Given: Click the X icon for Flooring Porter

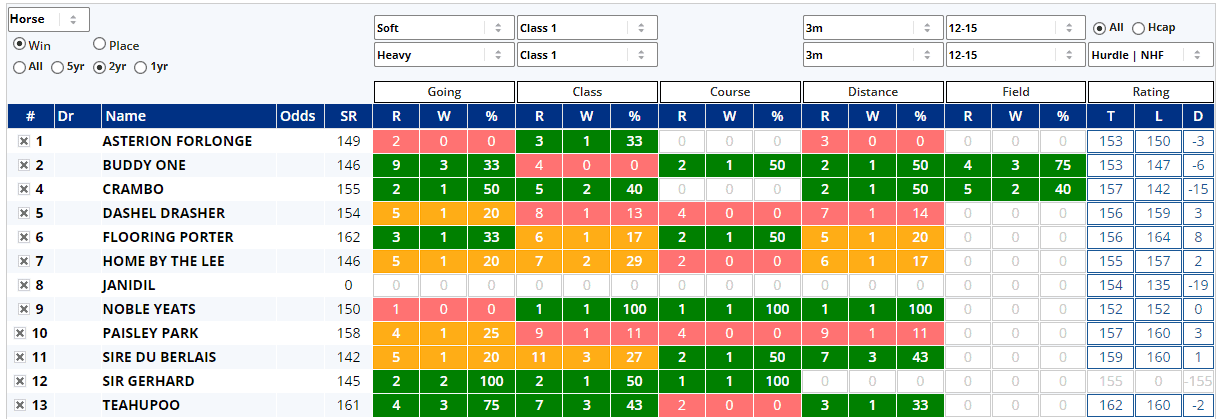Looking at the screenshot, I should pos(22,238).
